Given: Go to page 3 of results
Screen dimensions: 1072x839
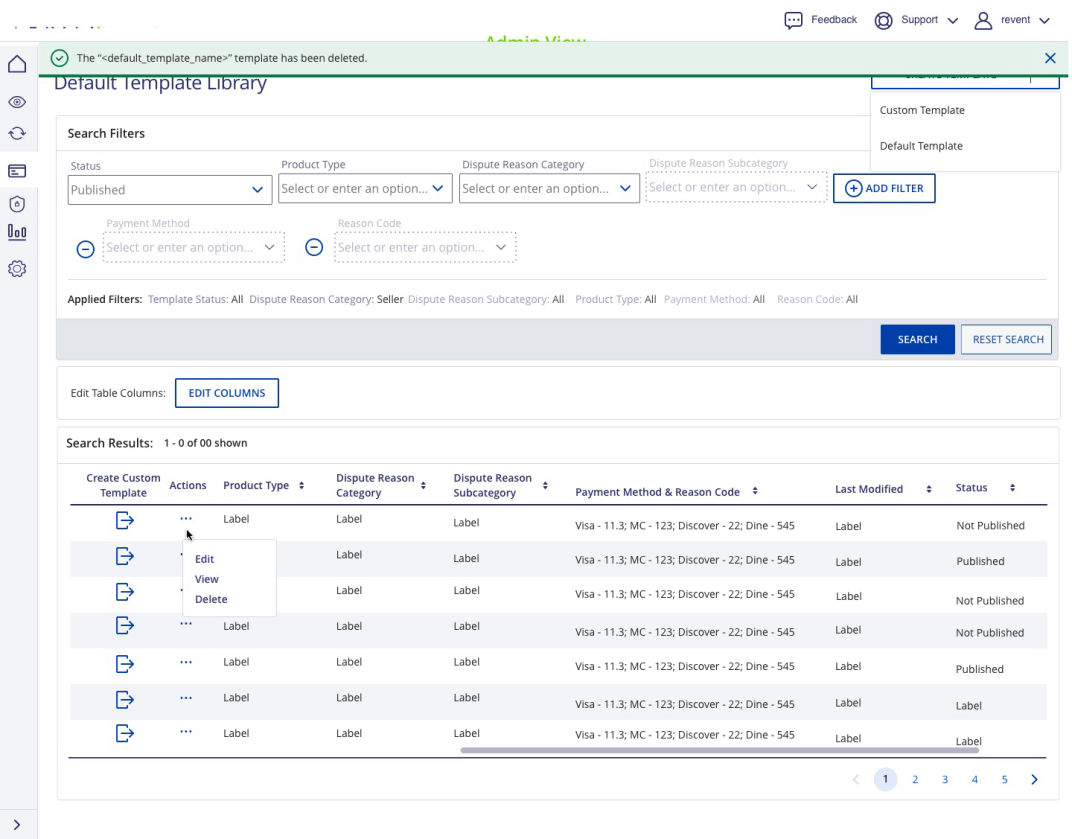Looking at the screenshot, I should (x=944, y=780).
